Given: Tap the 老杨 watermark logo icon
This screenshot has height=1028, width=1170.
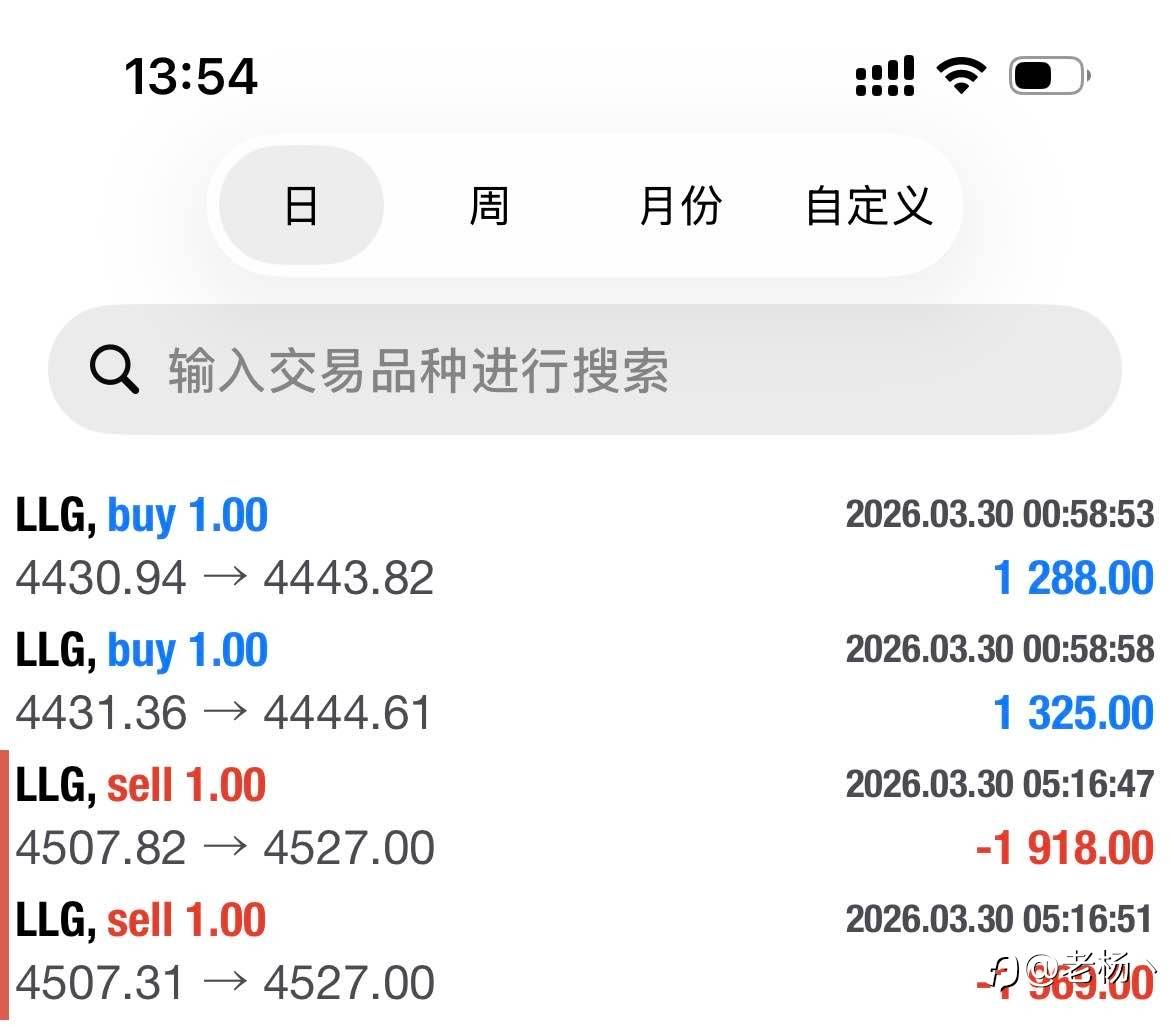Looking at the screenshot, I should [1003, 968].
